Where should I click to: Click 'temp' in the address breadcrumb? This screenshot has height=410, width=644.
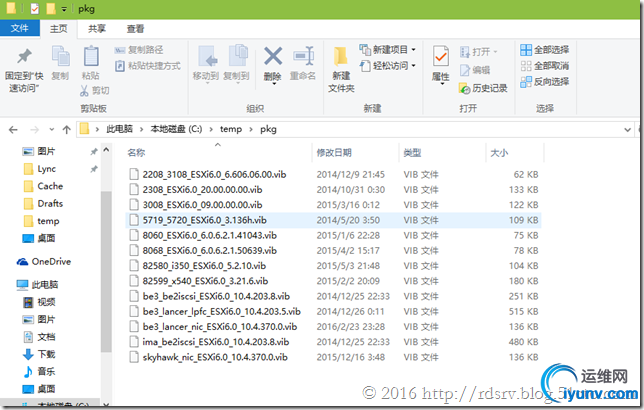click(x=231, y=129)
